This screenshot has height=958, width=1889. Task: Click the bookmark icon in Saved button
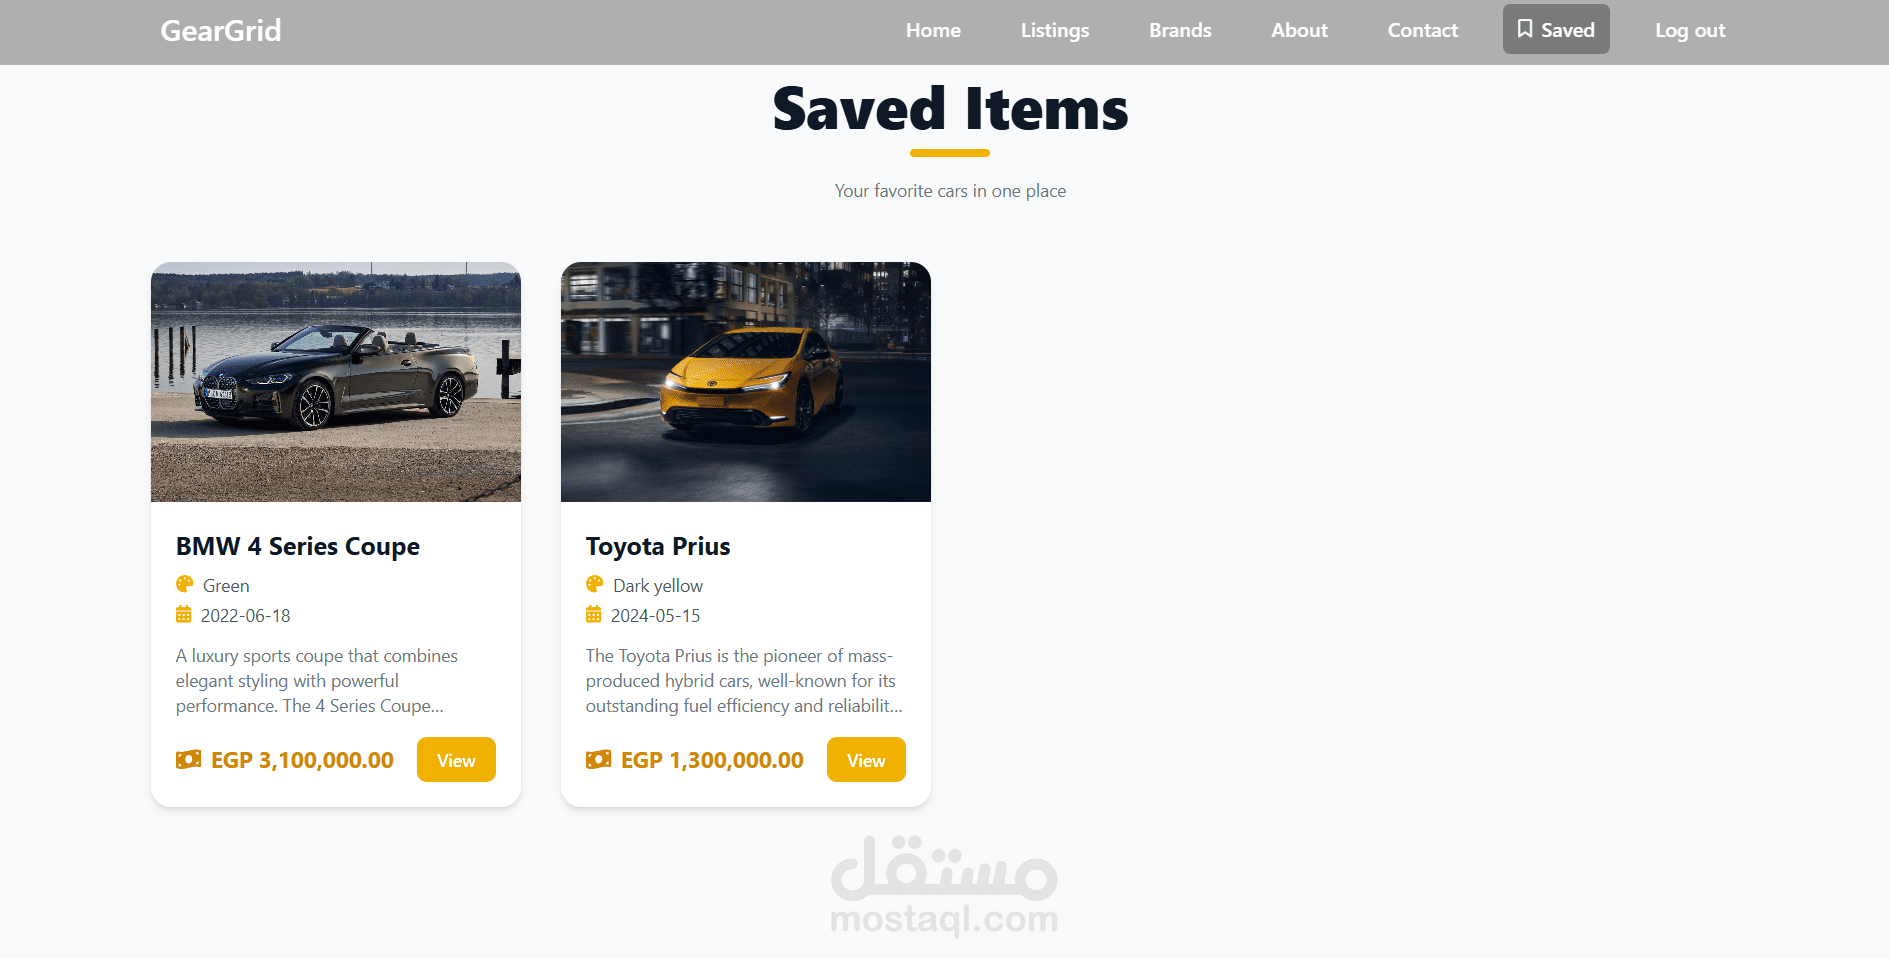pos(1525,29)
